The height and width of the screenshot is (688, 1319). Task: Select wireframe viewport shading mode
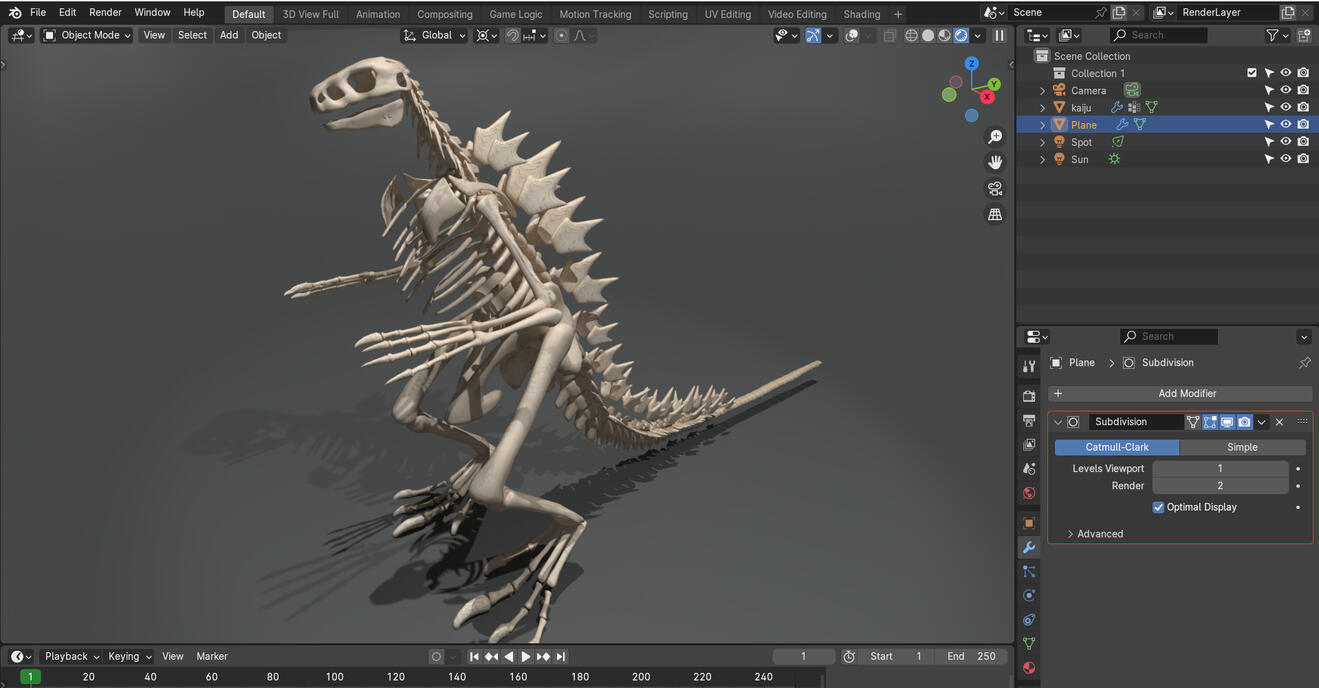[x=911, y=35]
